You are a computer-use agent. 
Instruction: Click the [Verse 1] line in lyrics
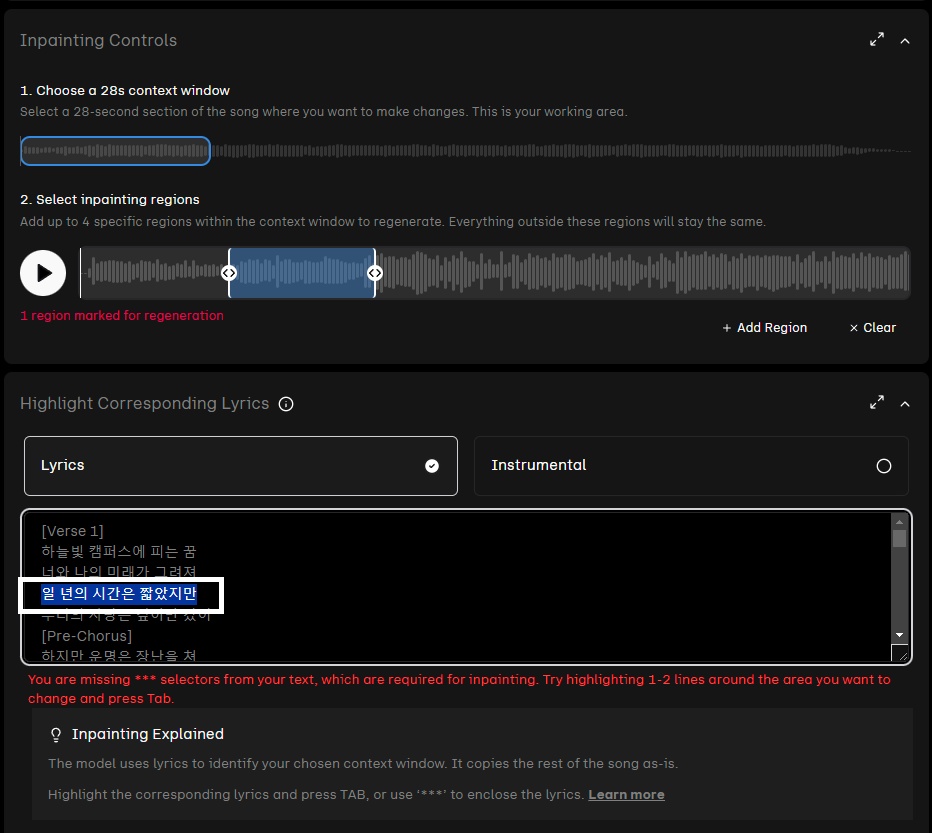point(72,530)
